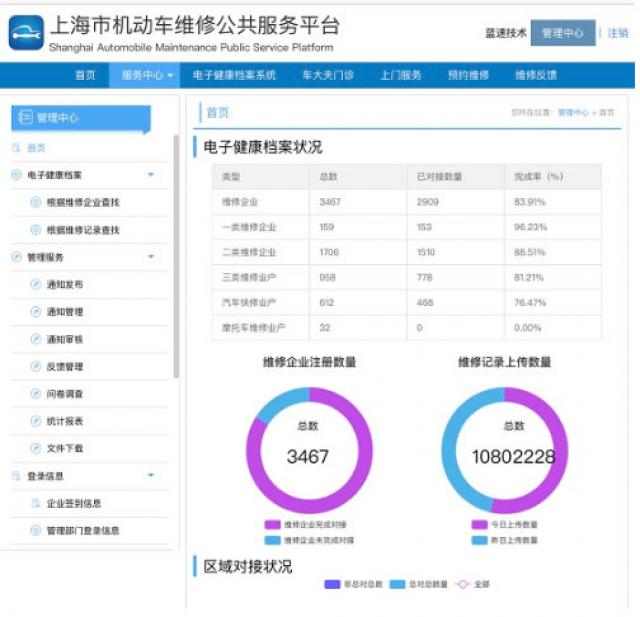Click the 问卷调查 sidebar icon
This screenshot has height=617, width=640.
(x=36, y=394)
